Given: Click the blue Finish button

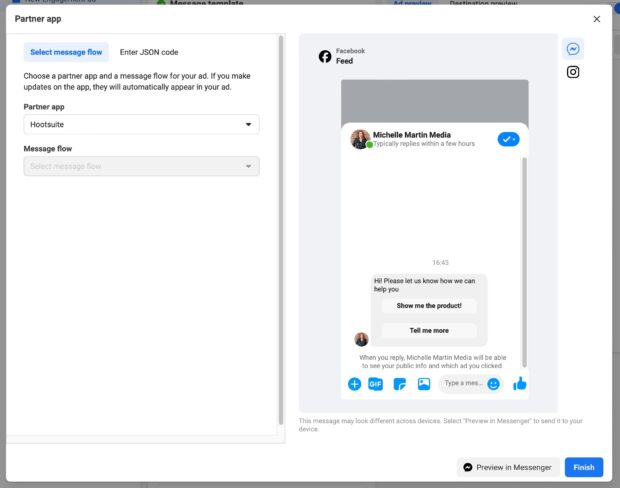Looking at the screenshot, I should (584, 467).
